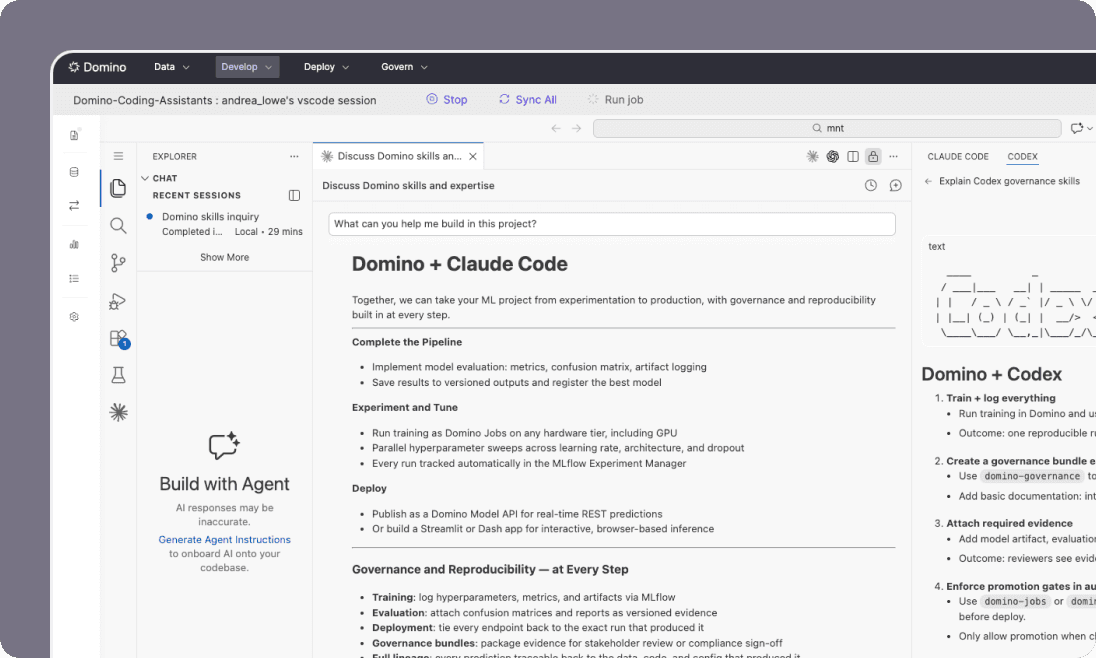Click the 'Domino + Claude Code' heading
Image resolution: width=1096 pixels, height=658 pixels.
click(x=459, y=264)
